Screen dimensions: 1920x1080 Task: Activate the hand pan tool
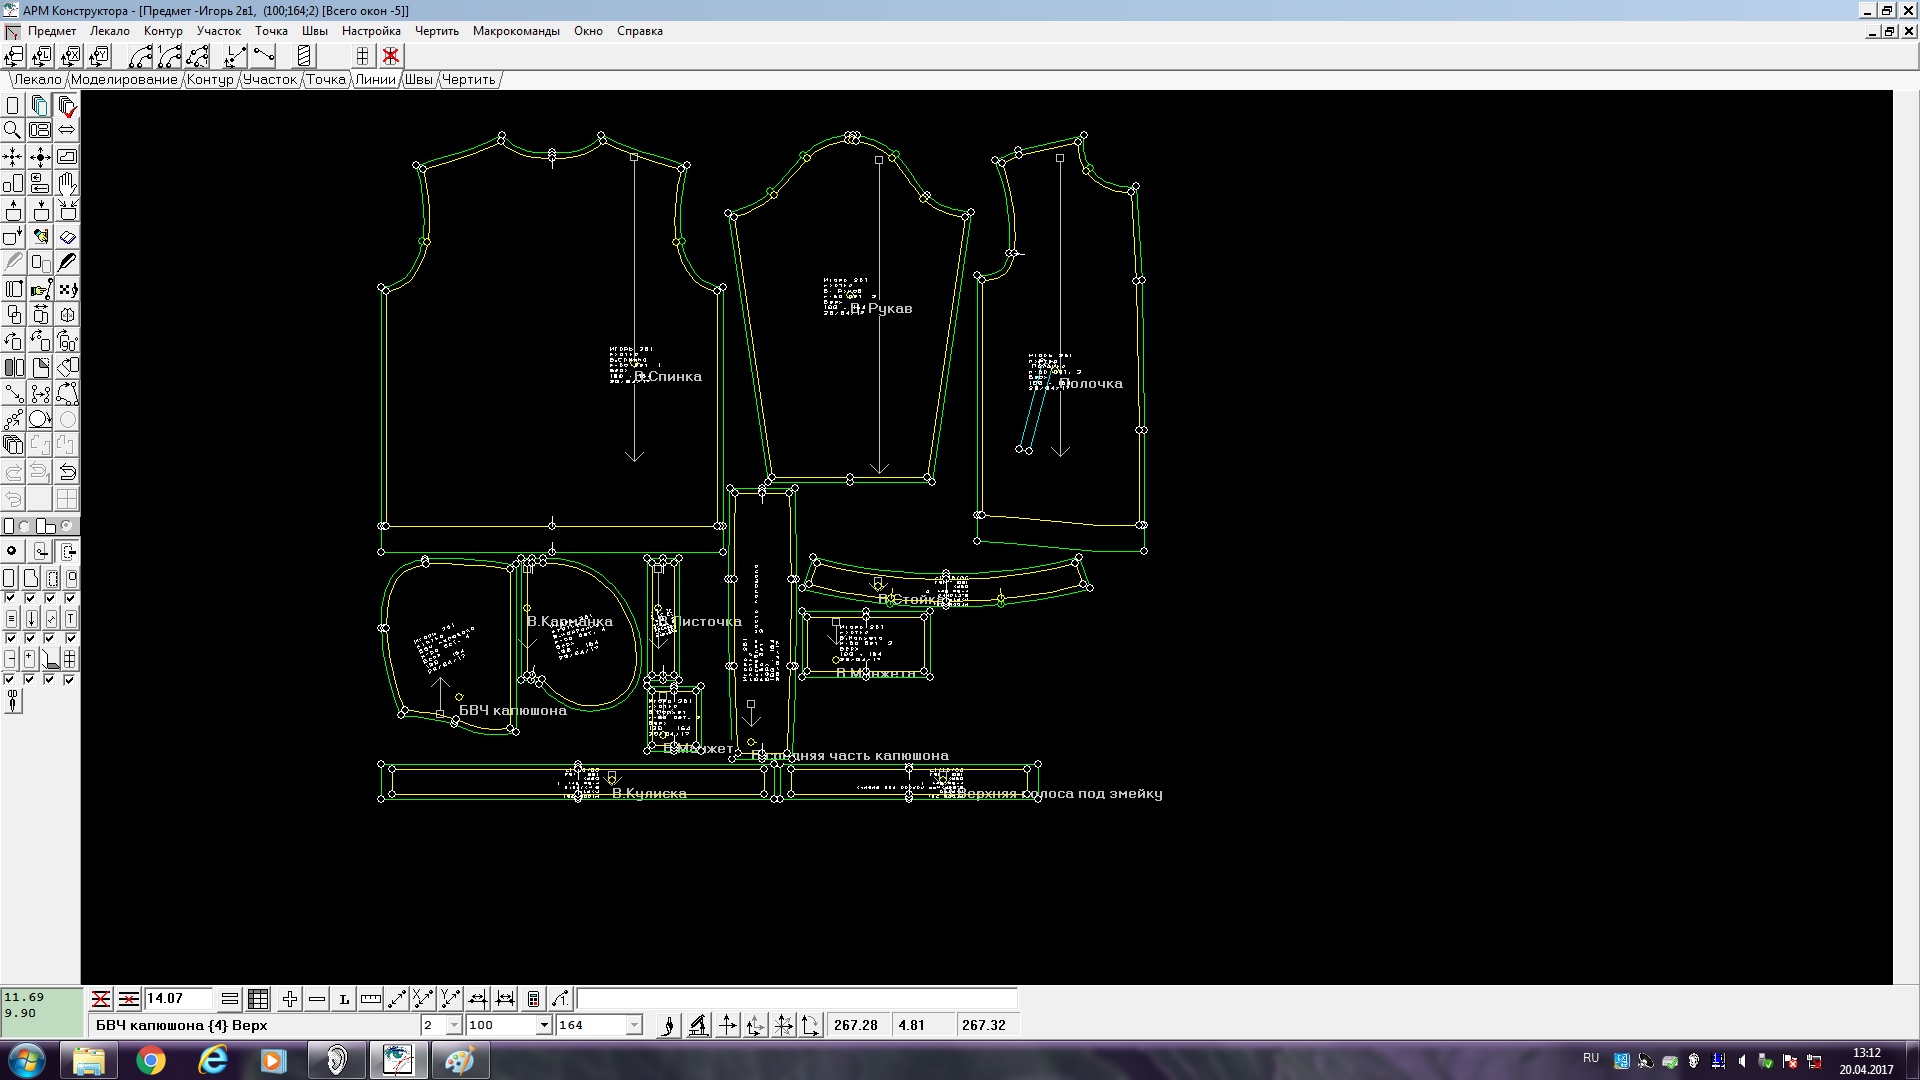67,183
